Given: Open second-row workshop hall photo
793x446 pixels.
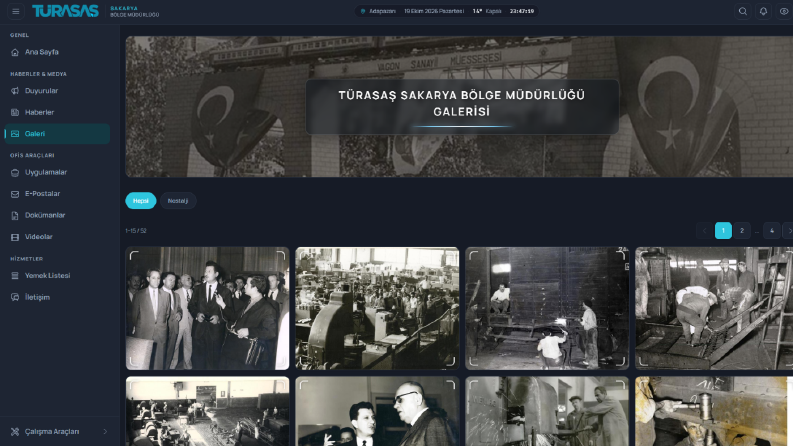Looking at the screenshot, I should coord(207,411).
